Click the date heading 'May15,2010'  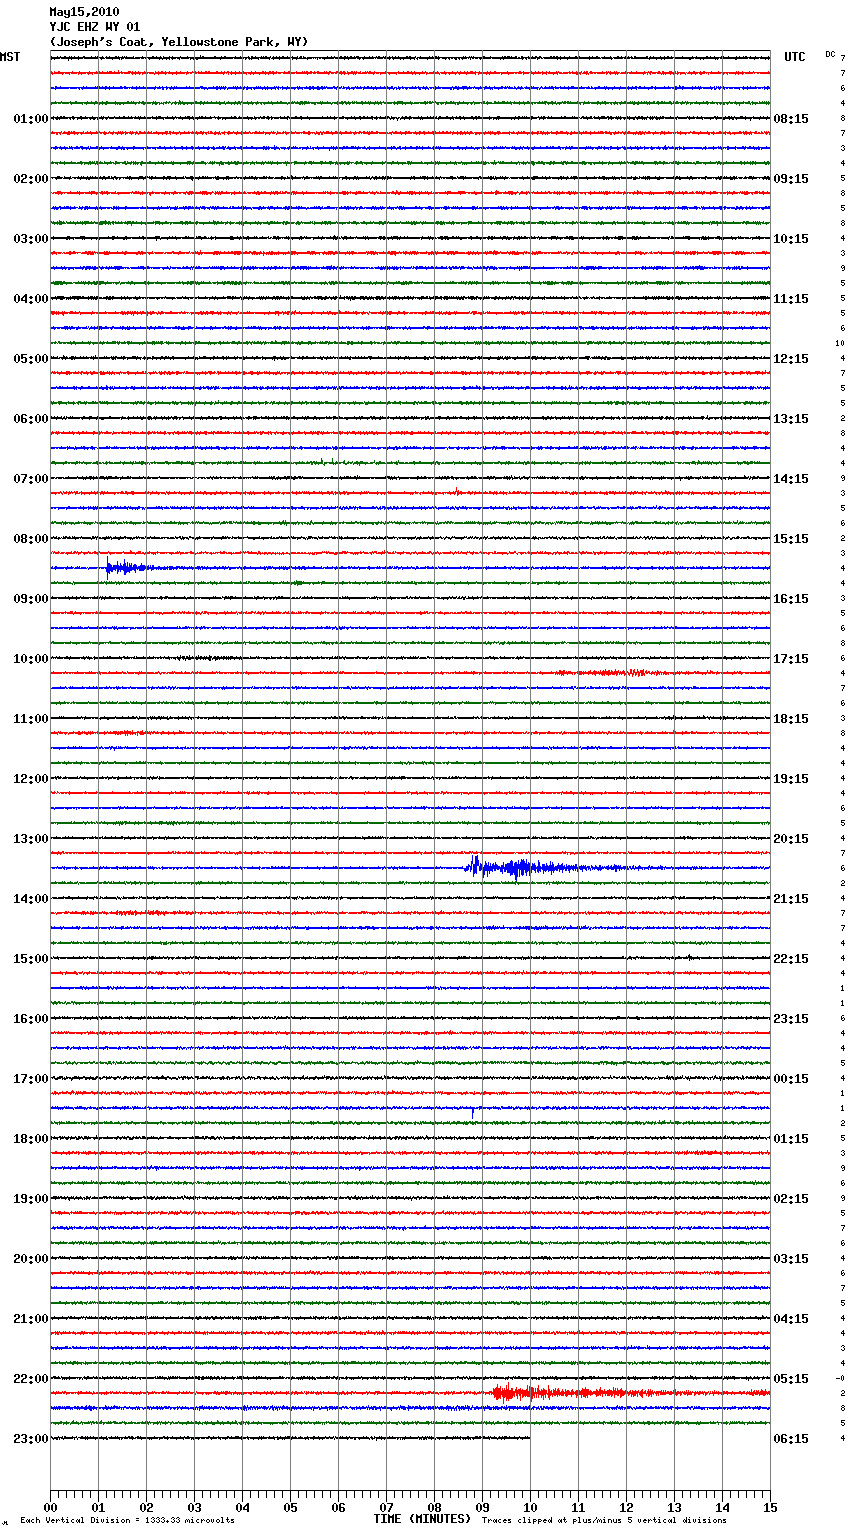tap(84, 12)
